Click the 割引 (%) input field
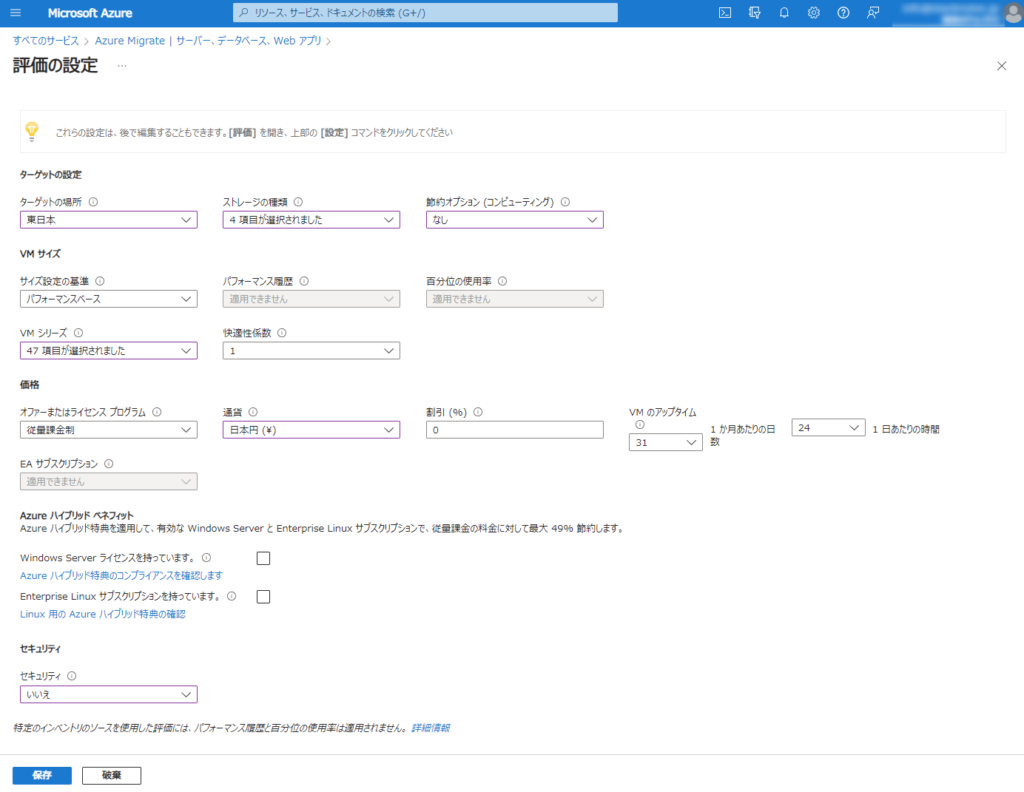Screen dimensions: 1024x792 tap(515, 430)
